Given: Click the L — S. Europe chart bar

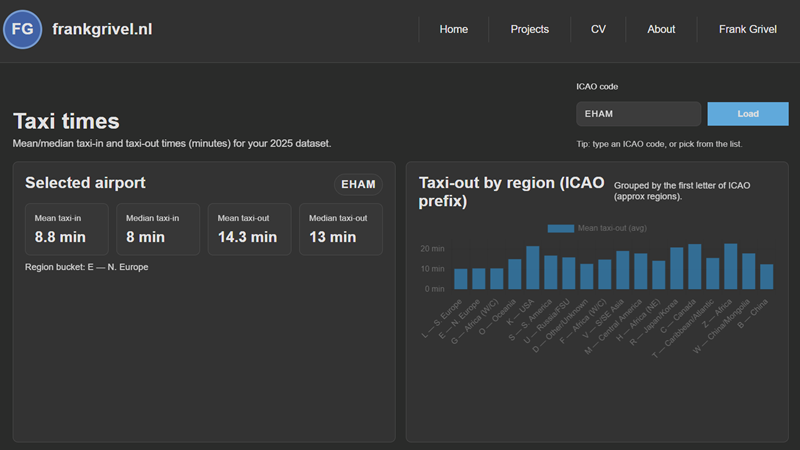Looking at the screenshot, I should [x=460, y=279].
